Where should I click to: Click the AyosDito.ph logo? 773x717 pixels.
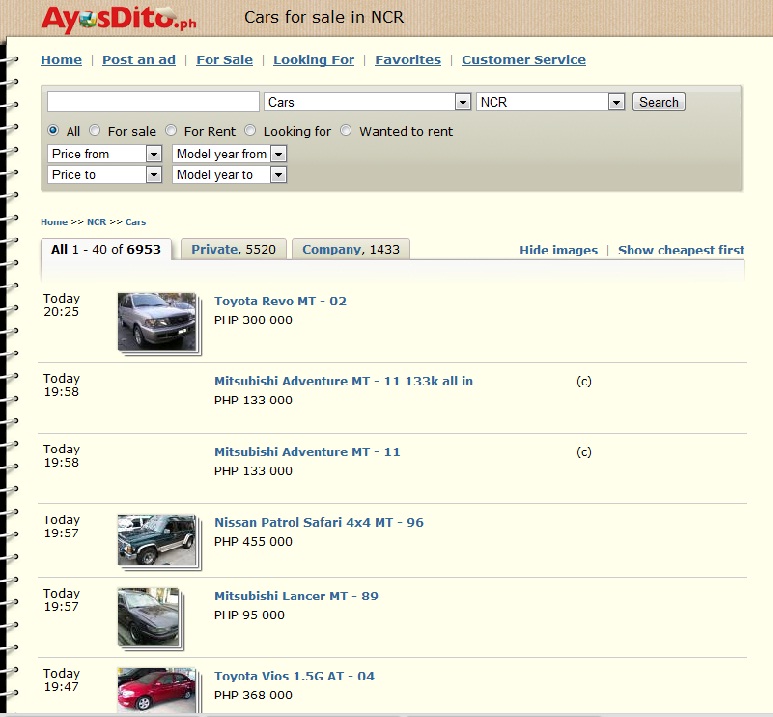(119, 19)
